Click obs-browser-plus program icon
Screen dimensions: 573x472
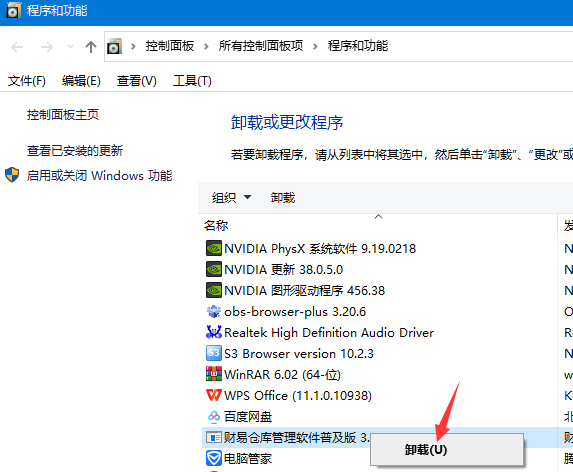[214, 312]
